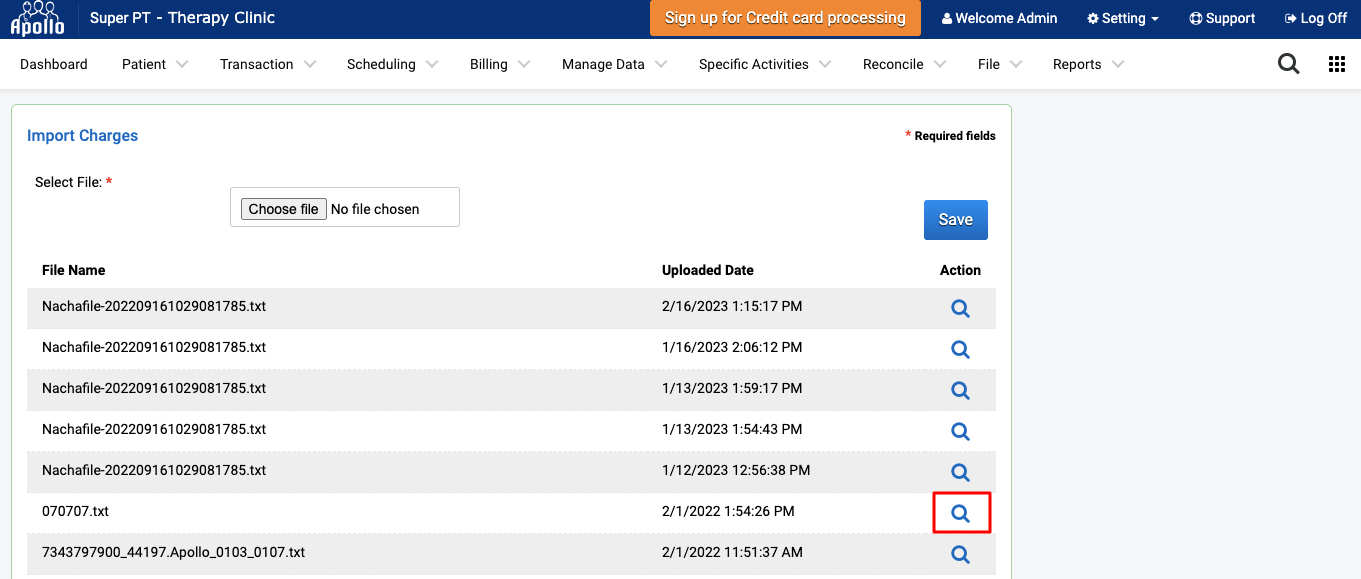Click the Required fields note
The image size is (1361, 579).
(x=950, y=136)
